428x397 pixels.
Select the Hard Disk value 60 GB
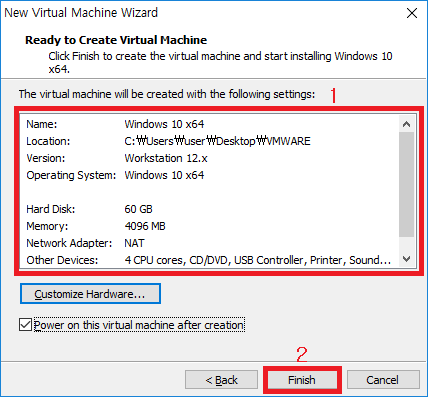coord(138,209)
